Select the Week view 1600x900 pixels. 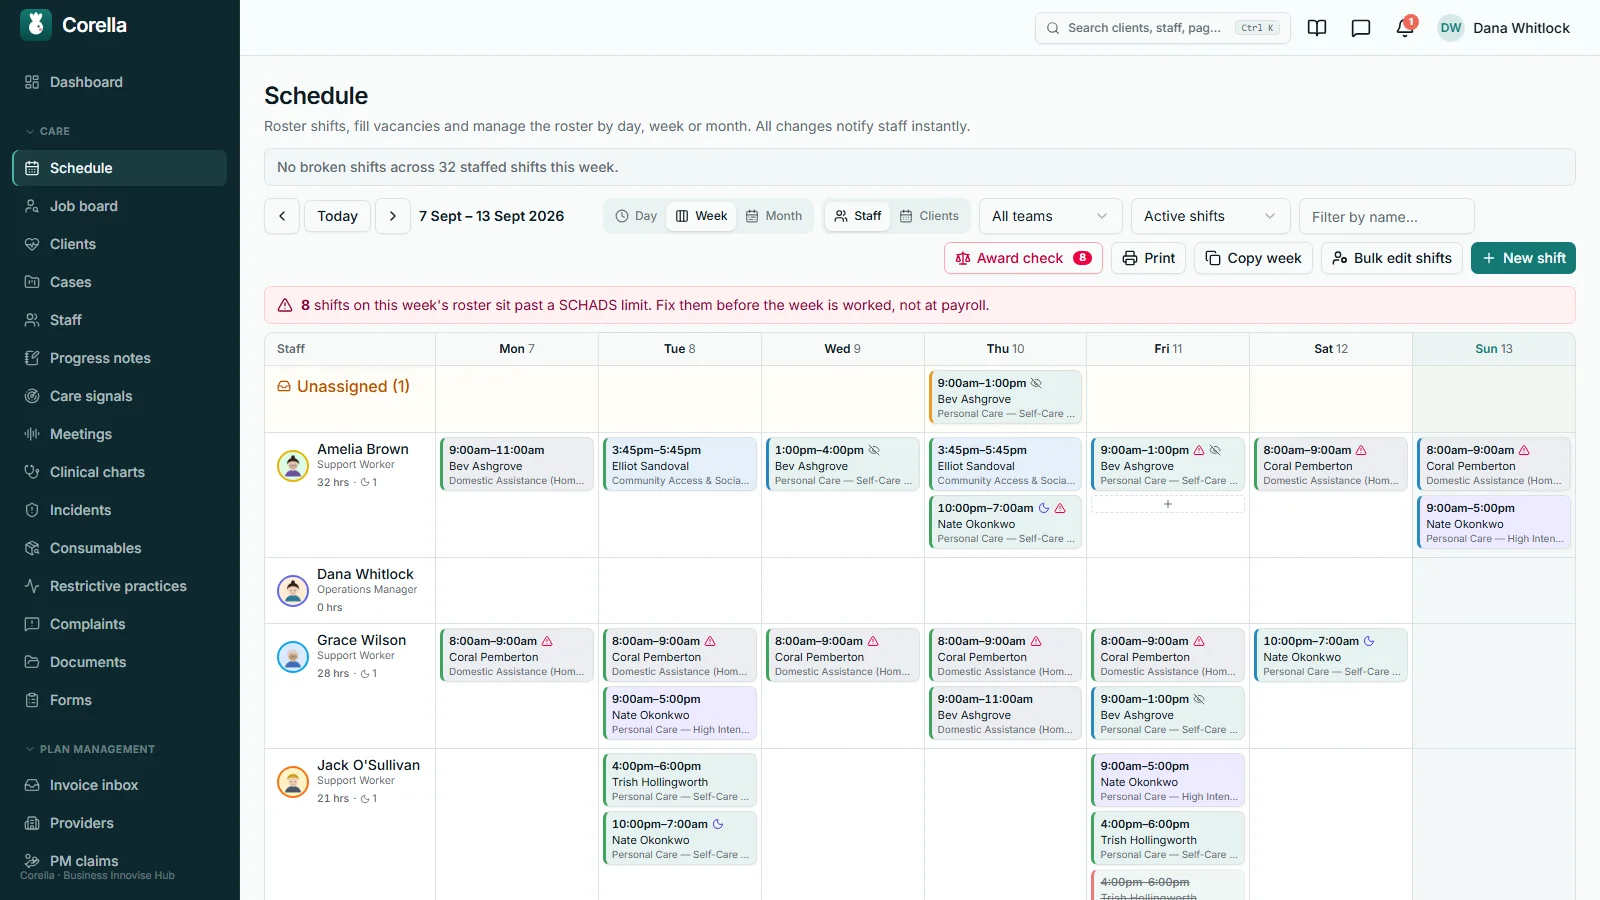click(x=701, y=216)
